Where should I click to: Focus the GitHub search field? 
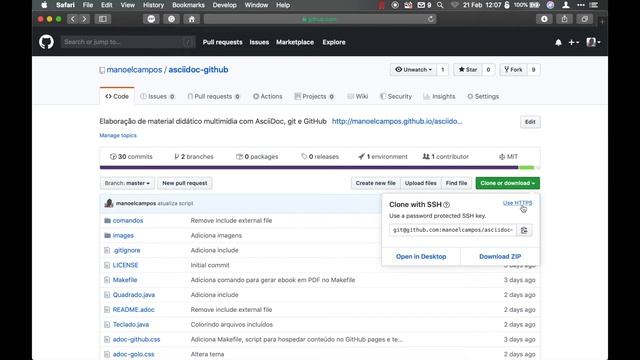(x=128, y=42)
